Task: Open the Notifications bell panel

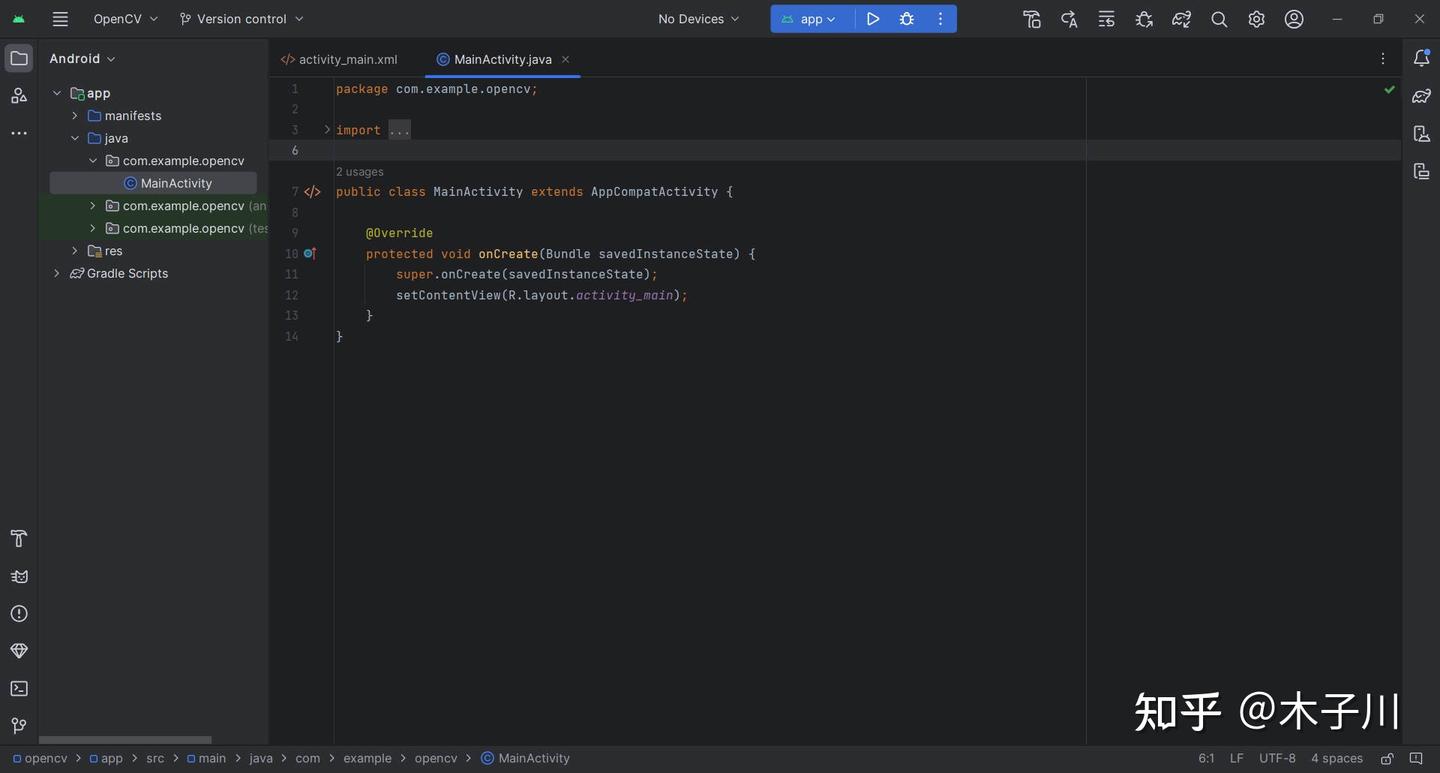Action: click(x=1421, y=57)
